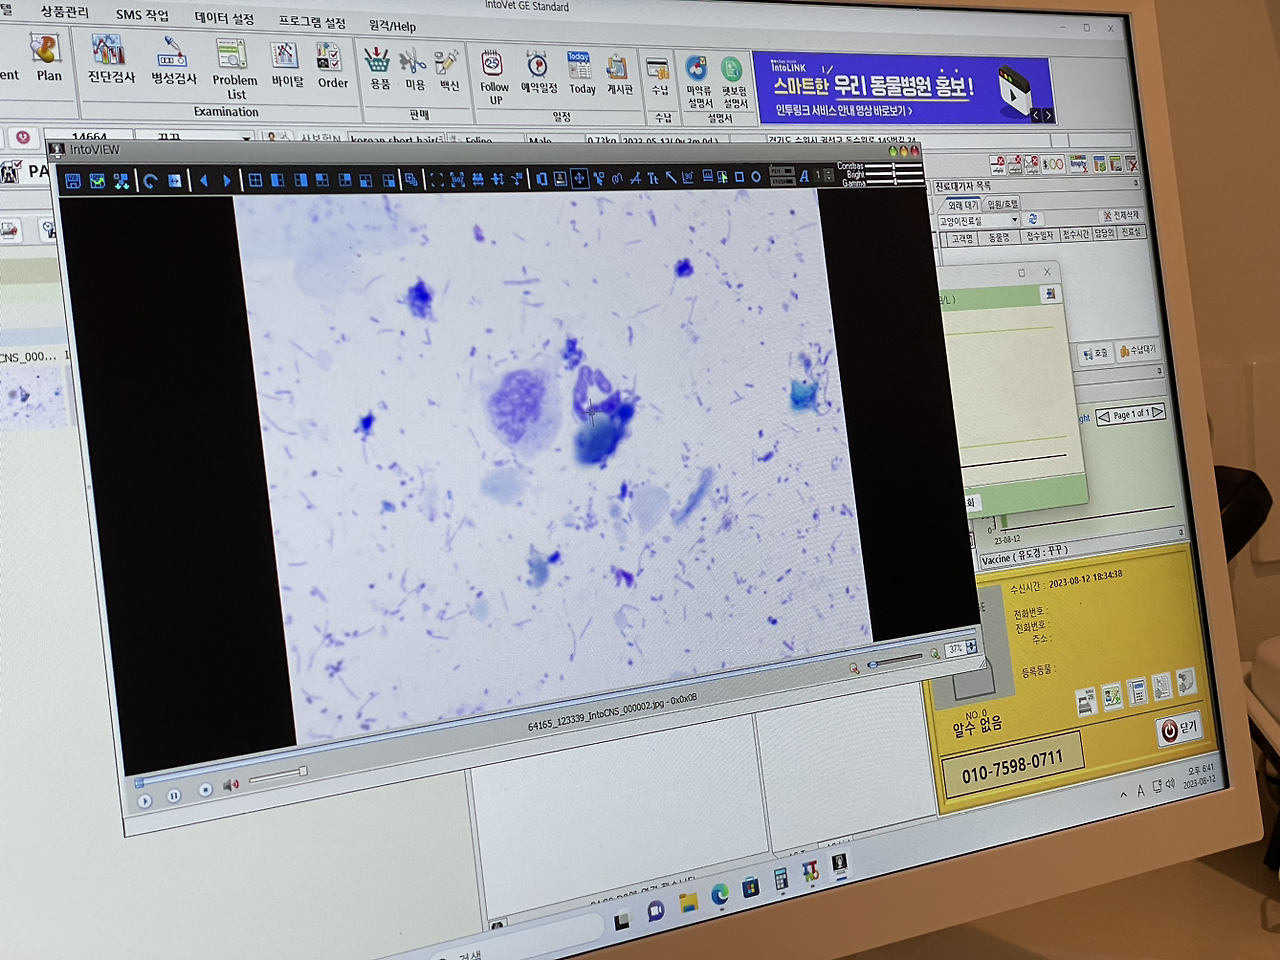Open the Today schedule icon

pos(581,74)
